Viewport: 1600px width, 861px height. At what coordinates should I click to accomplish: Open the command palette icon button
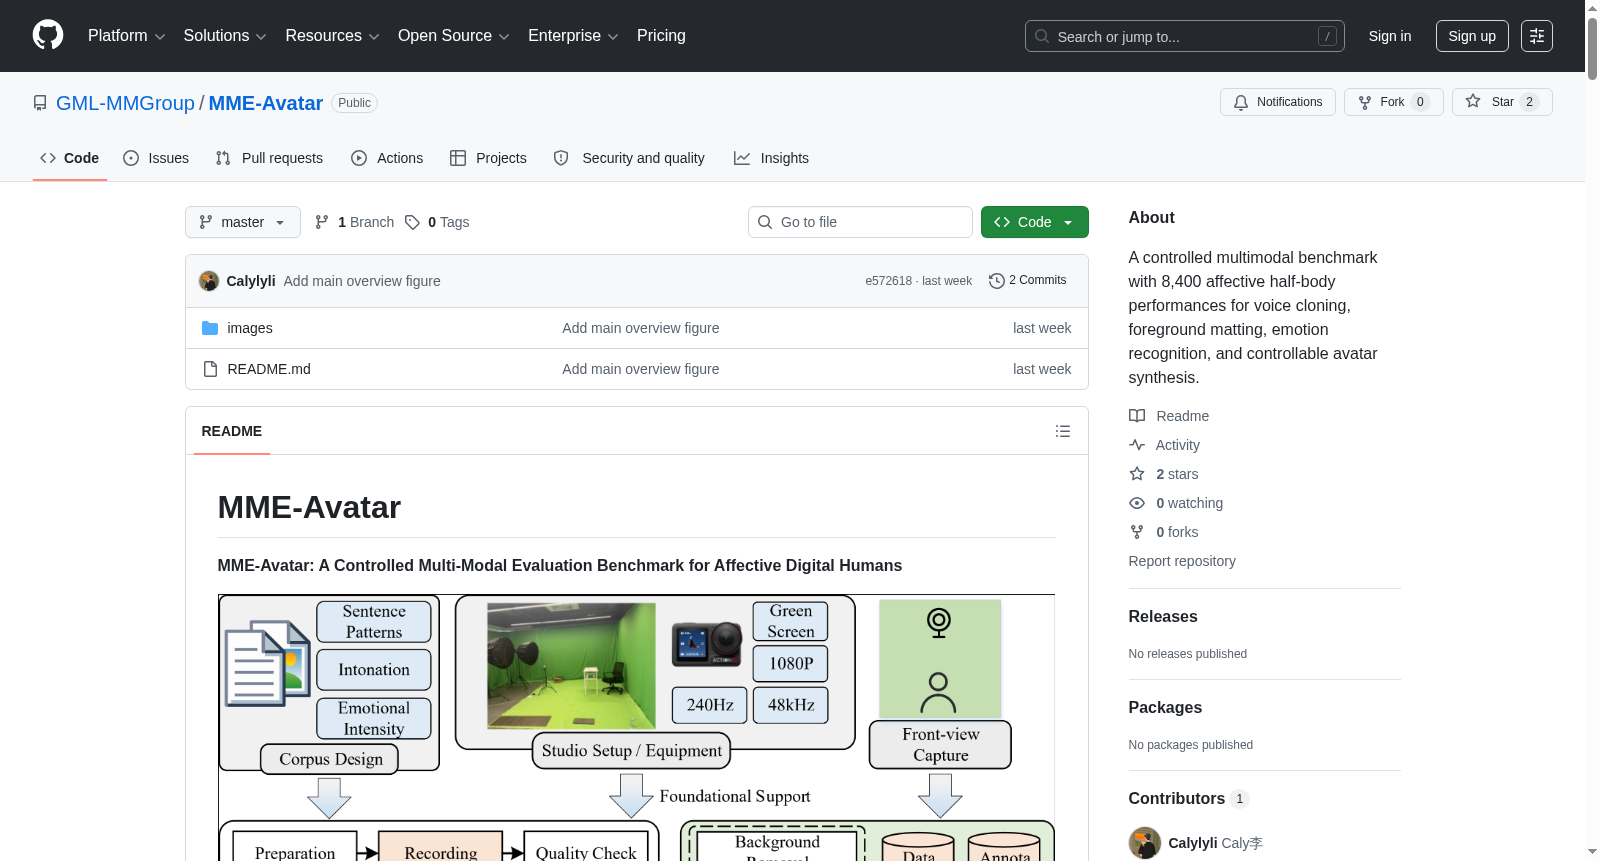[1537, 36]
